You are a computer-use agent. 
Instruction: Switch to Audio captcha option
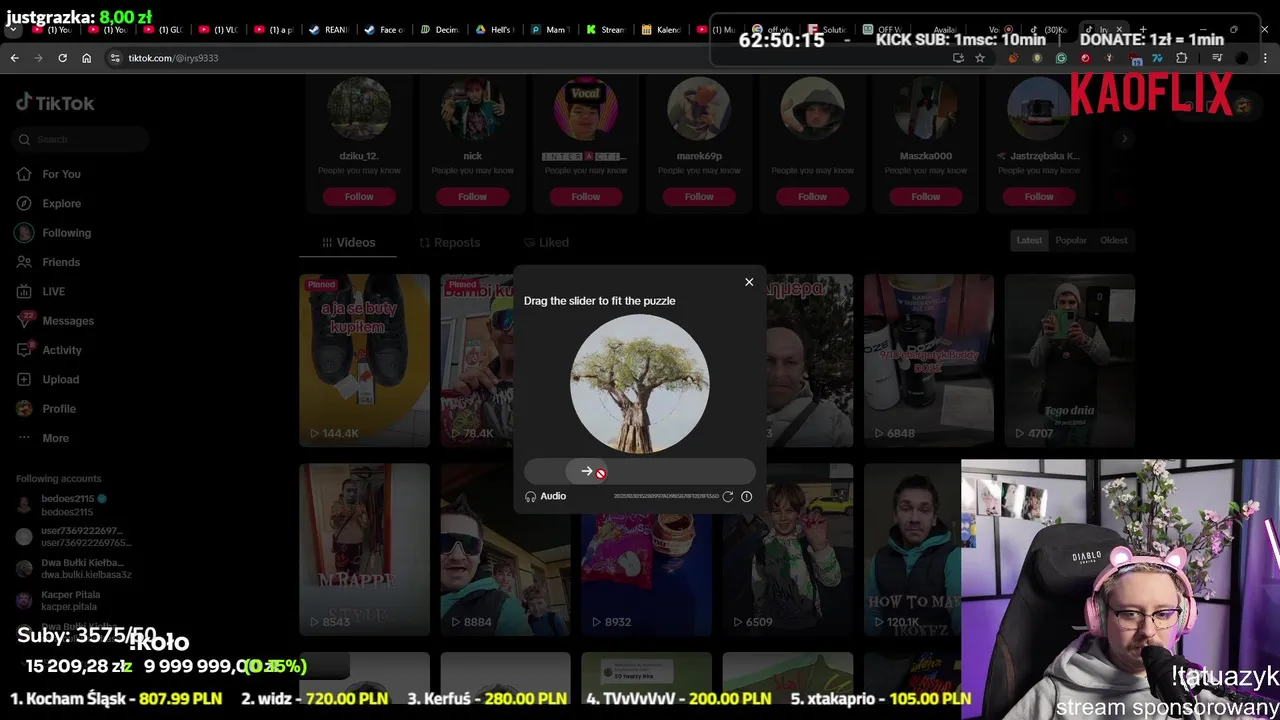coord(545,496)
